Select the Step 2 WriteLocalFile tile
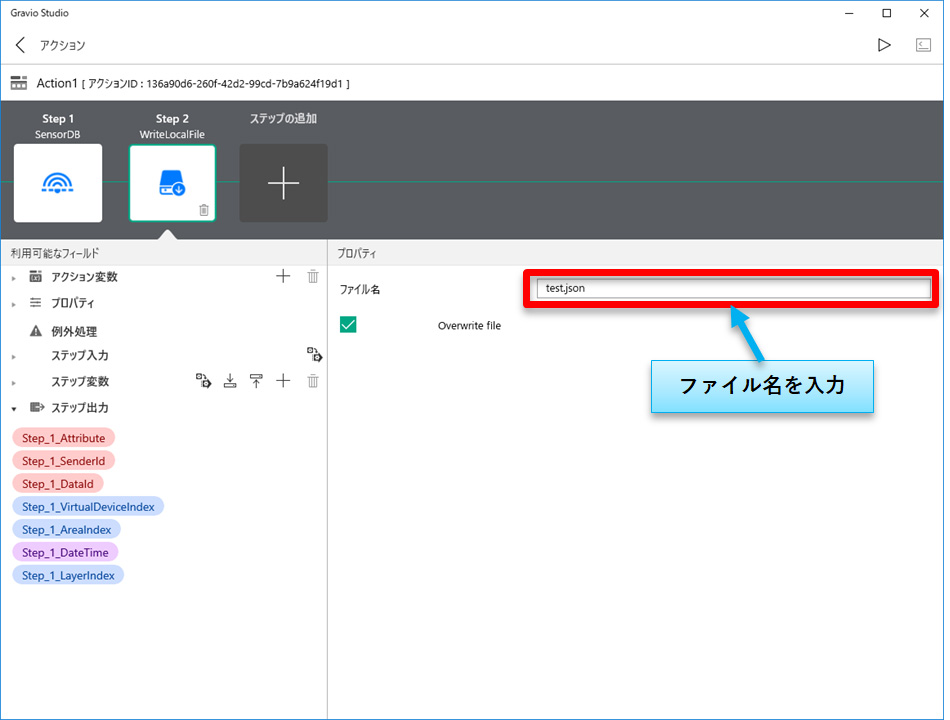This screenshot has width=950, height=720. tap(172, 183)
